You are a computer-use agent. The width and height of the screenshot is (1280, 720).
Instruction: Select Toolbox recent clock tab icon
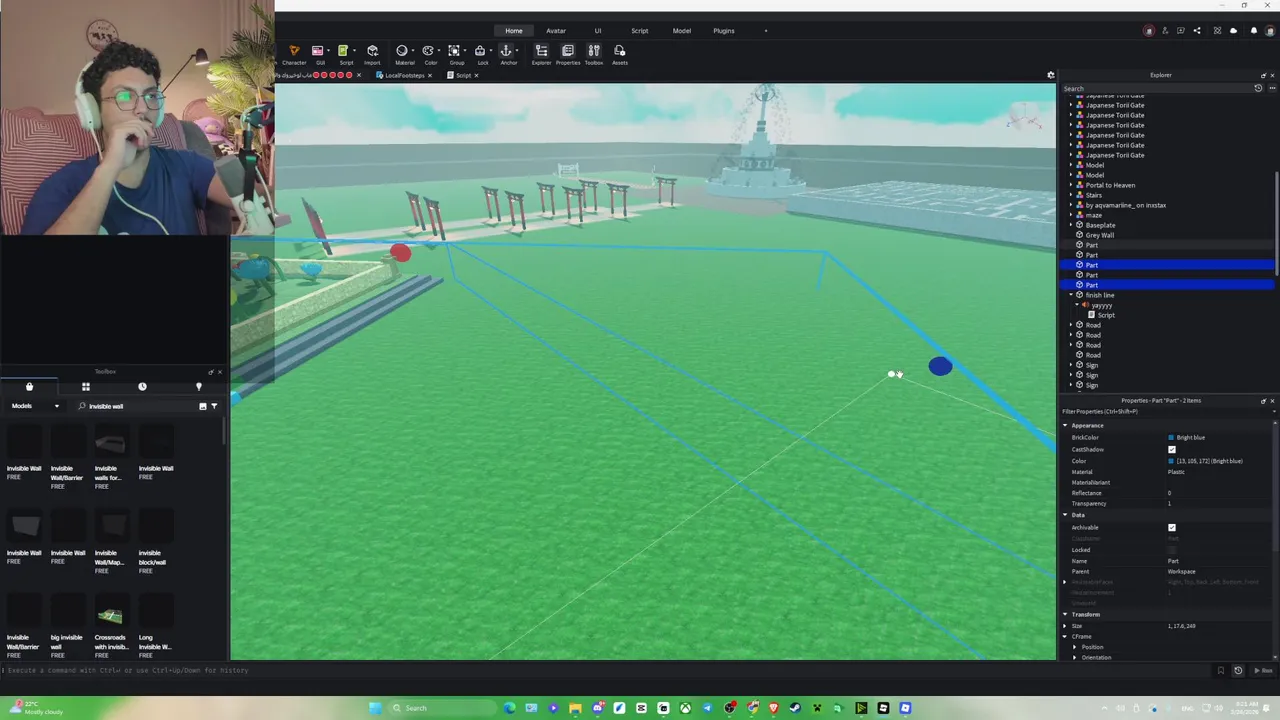pyautogui.click(x=142, y=387)
